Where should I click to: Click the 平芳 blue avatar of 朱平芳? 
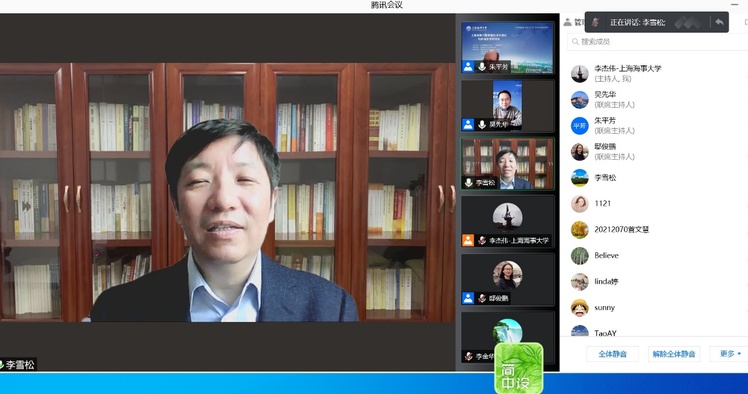coord(580,126)
